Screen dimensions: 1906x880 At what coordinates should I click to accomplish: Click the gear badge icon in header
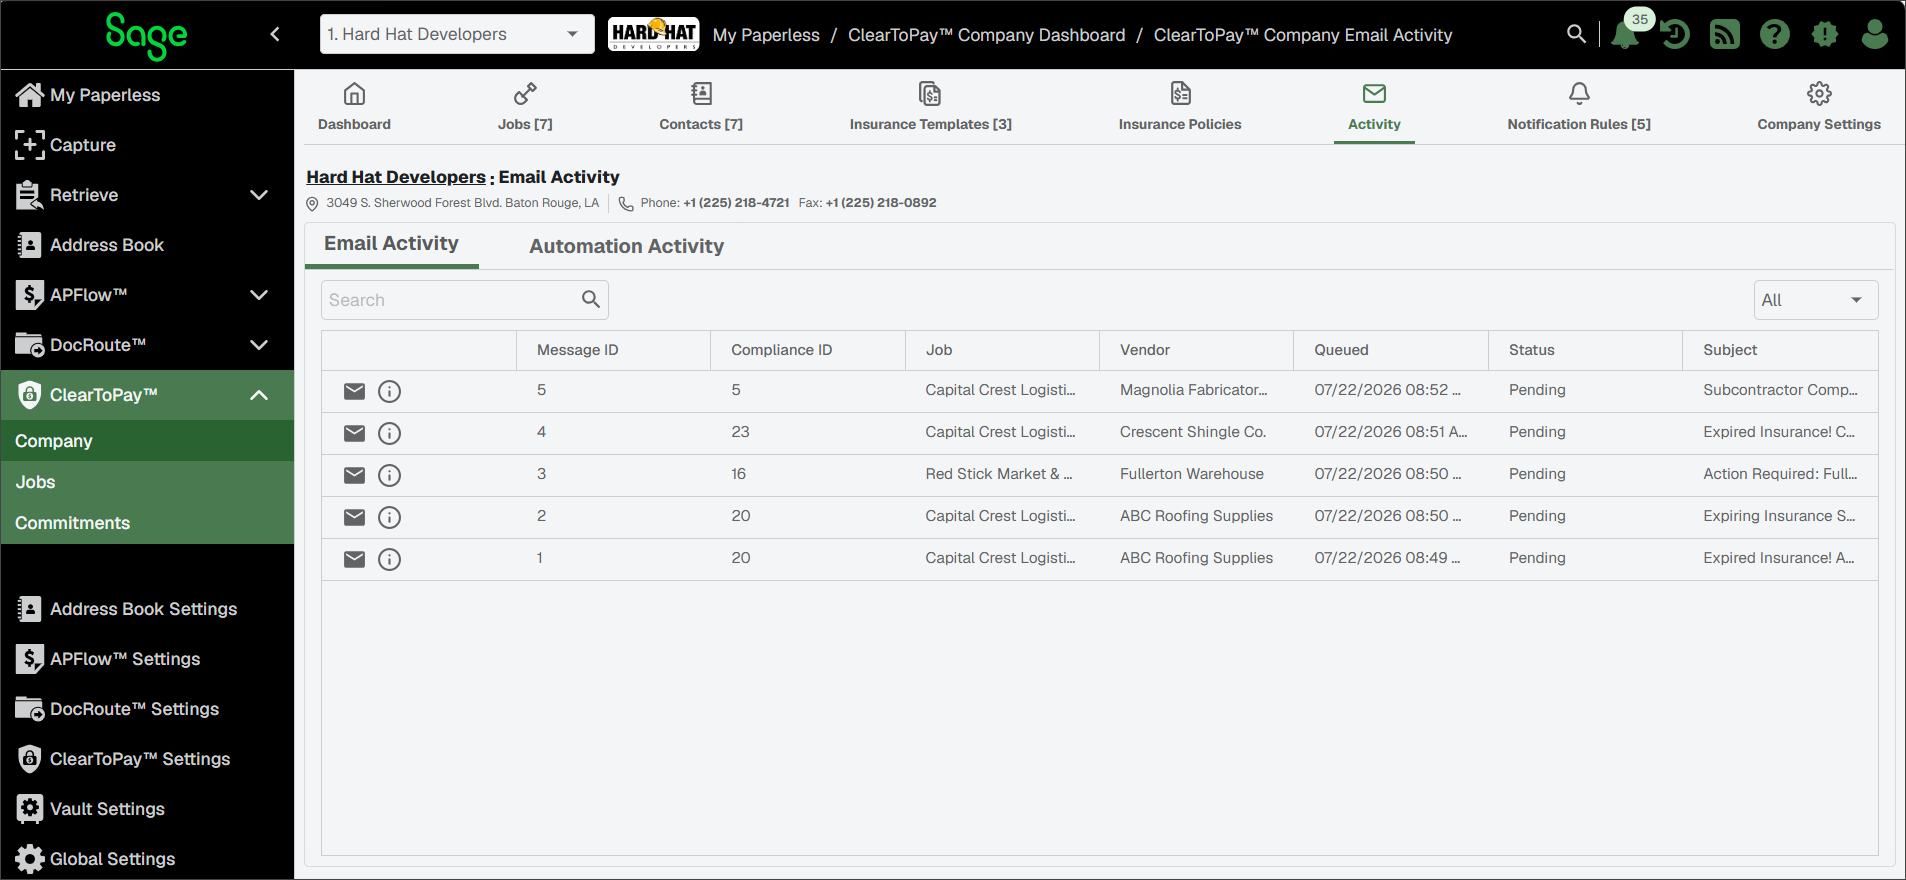tap(1825, 35)
